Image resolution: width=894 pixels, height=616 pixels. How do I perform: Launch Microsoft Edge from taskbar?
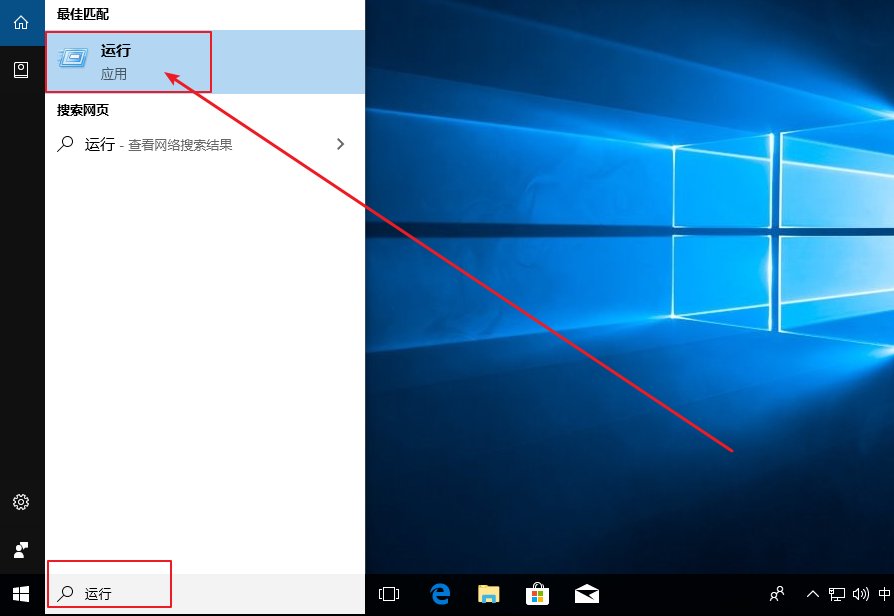pos(440,594)
